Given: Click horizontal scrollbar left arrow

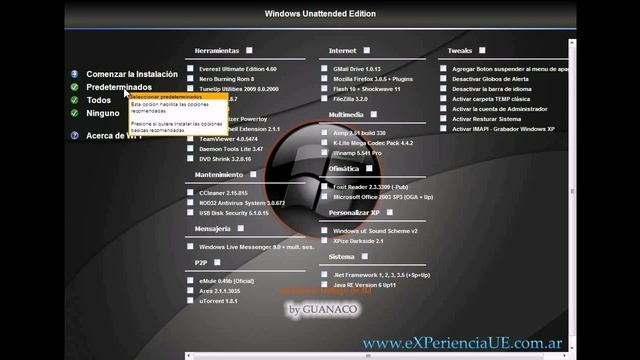Looking at the screenshot, I should 188,356.
